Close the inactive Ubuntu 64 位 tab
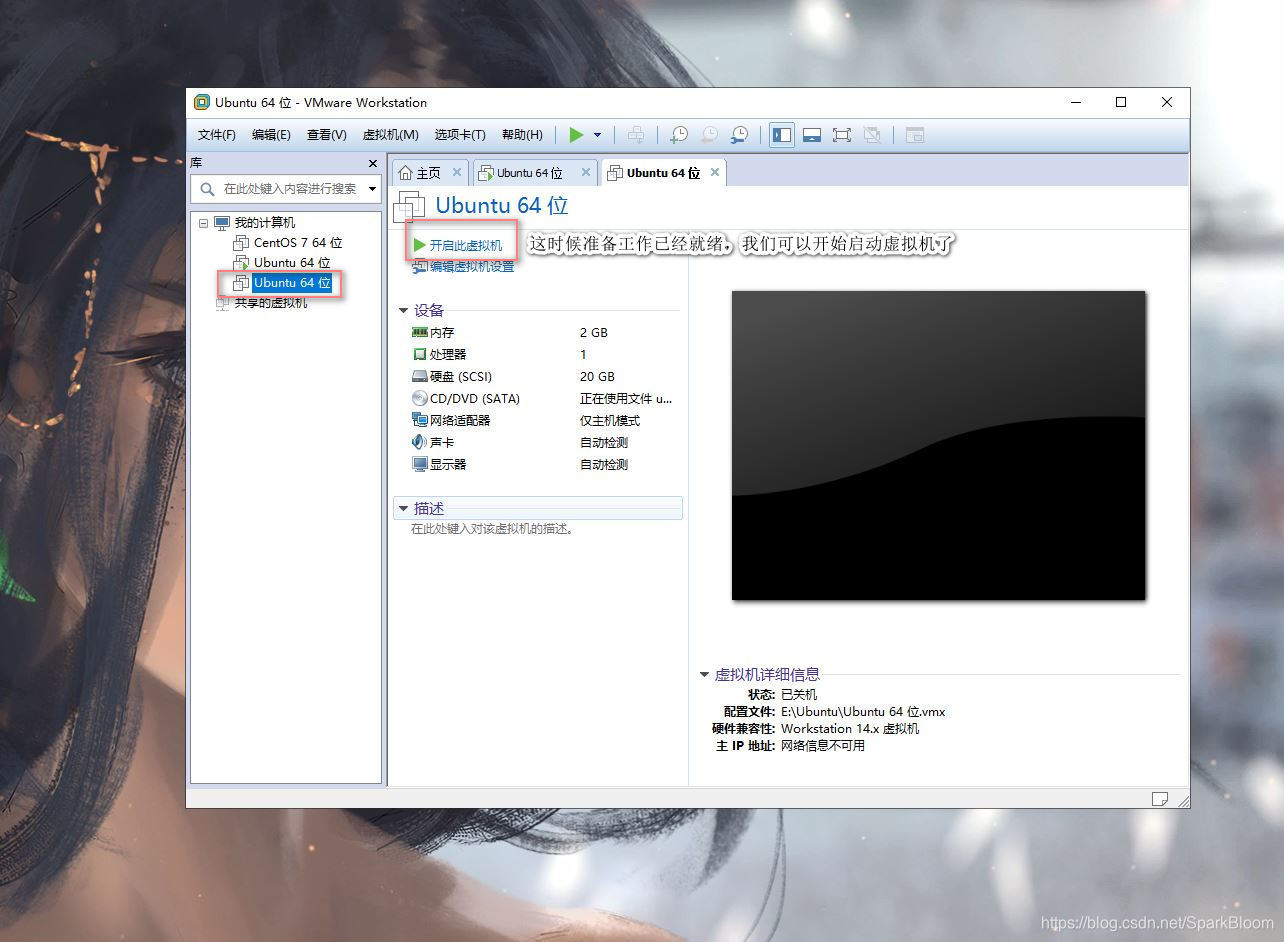Screen dimensions: 1284x942 click(586, 172)
